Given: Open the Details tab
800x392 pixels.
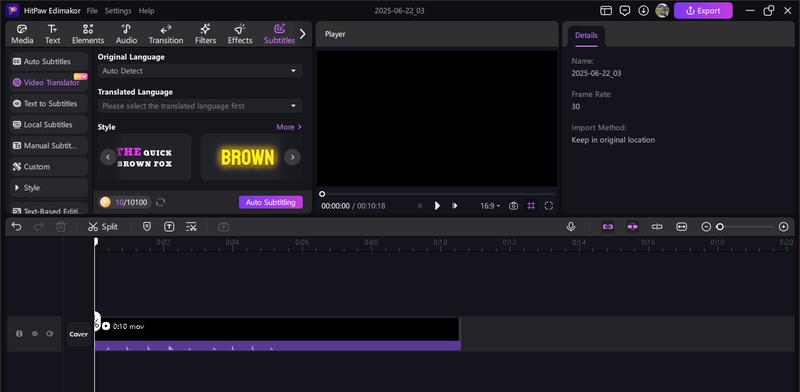Looking at the screenshot, I should [586, 35].
